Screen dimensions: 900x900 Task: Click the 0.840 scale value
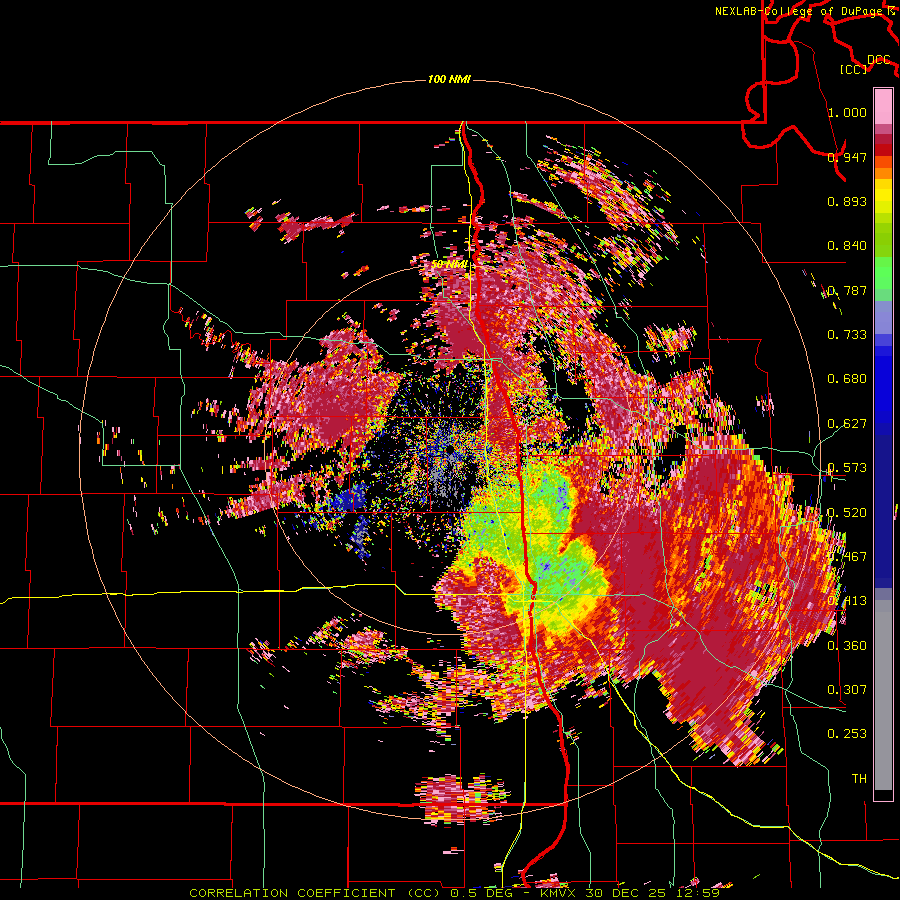[847, 246]
